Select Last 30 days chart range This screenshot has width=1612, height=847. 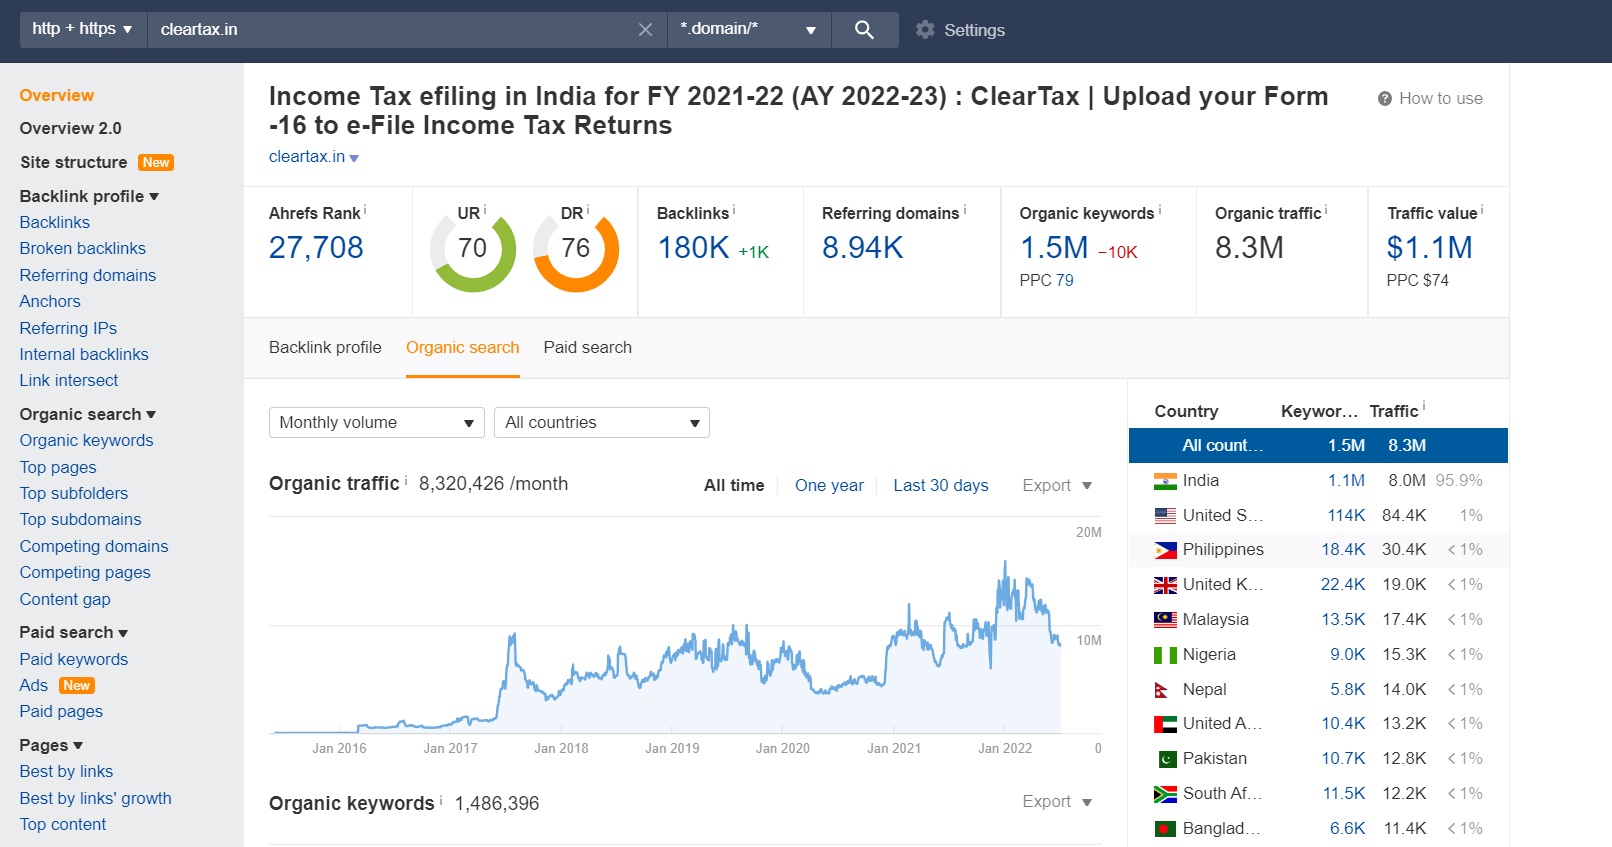pyautogui.click(x=941, y=485)
